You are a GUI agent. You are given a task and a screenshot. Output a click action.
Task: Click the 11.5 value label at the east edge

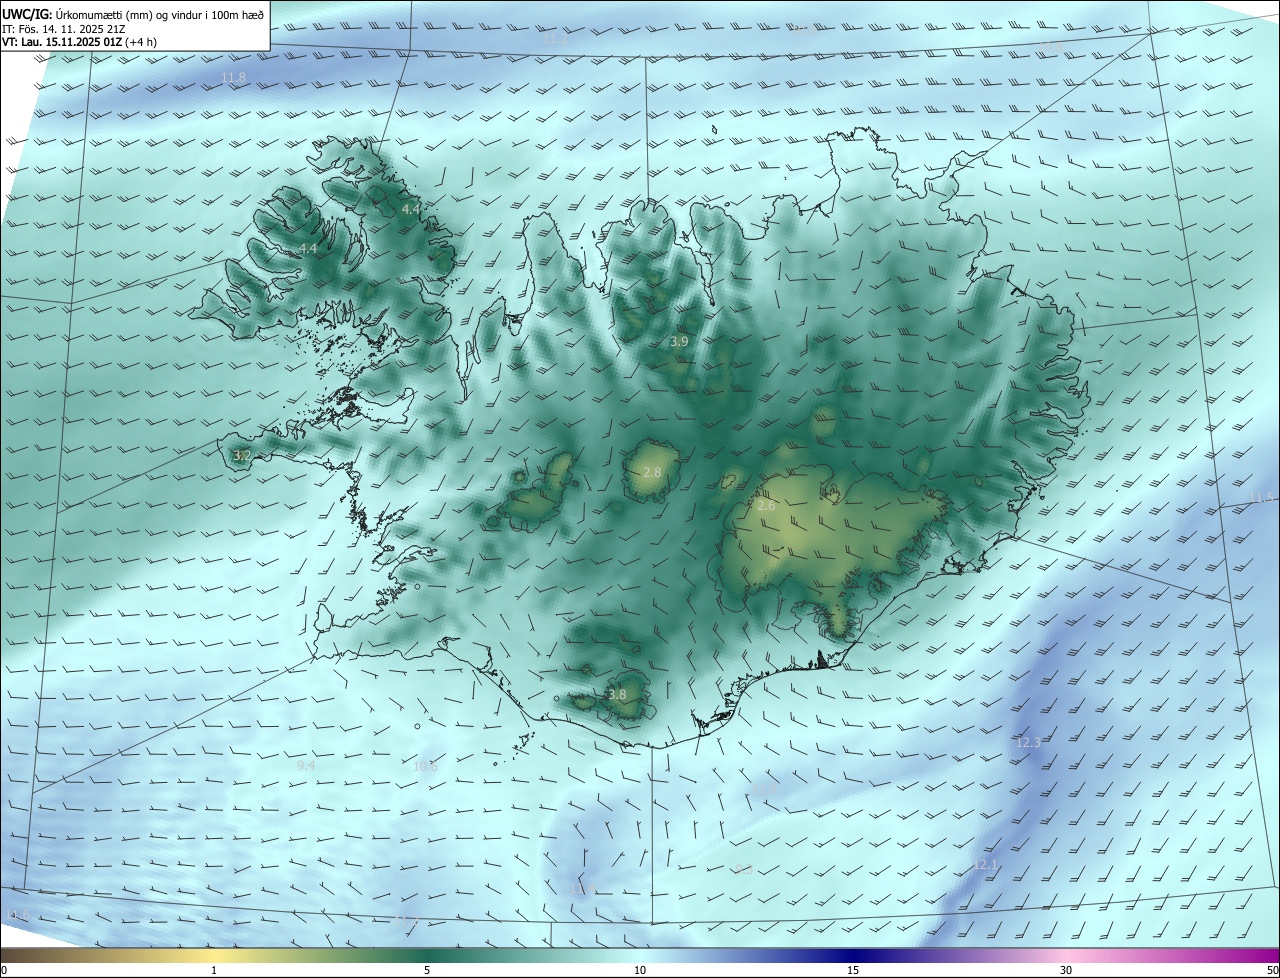1263,498
